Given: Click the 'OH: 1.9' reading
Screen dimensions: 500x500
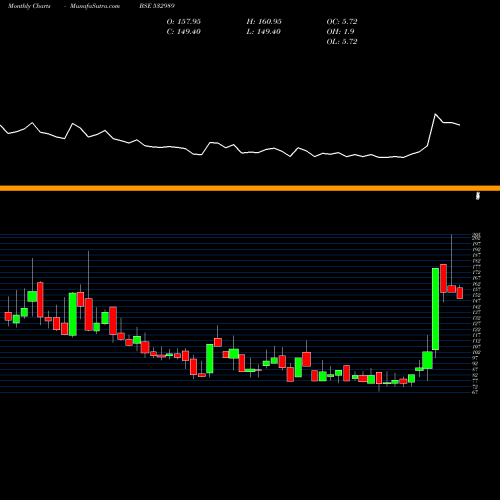Looking at the screenshot, I should point(340,32).
